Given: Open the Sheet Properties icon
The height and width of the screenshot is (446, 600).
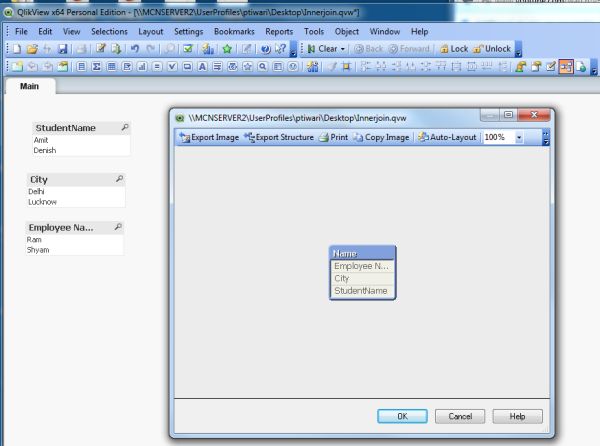Looking at the screenshot, I should point(63,67).
